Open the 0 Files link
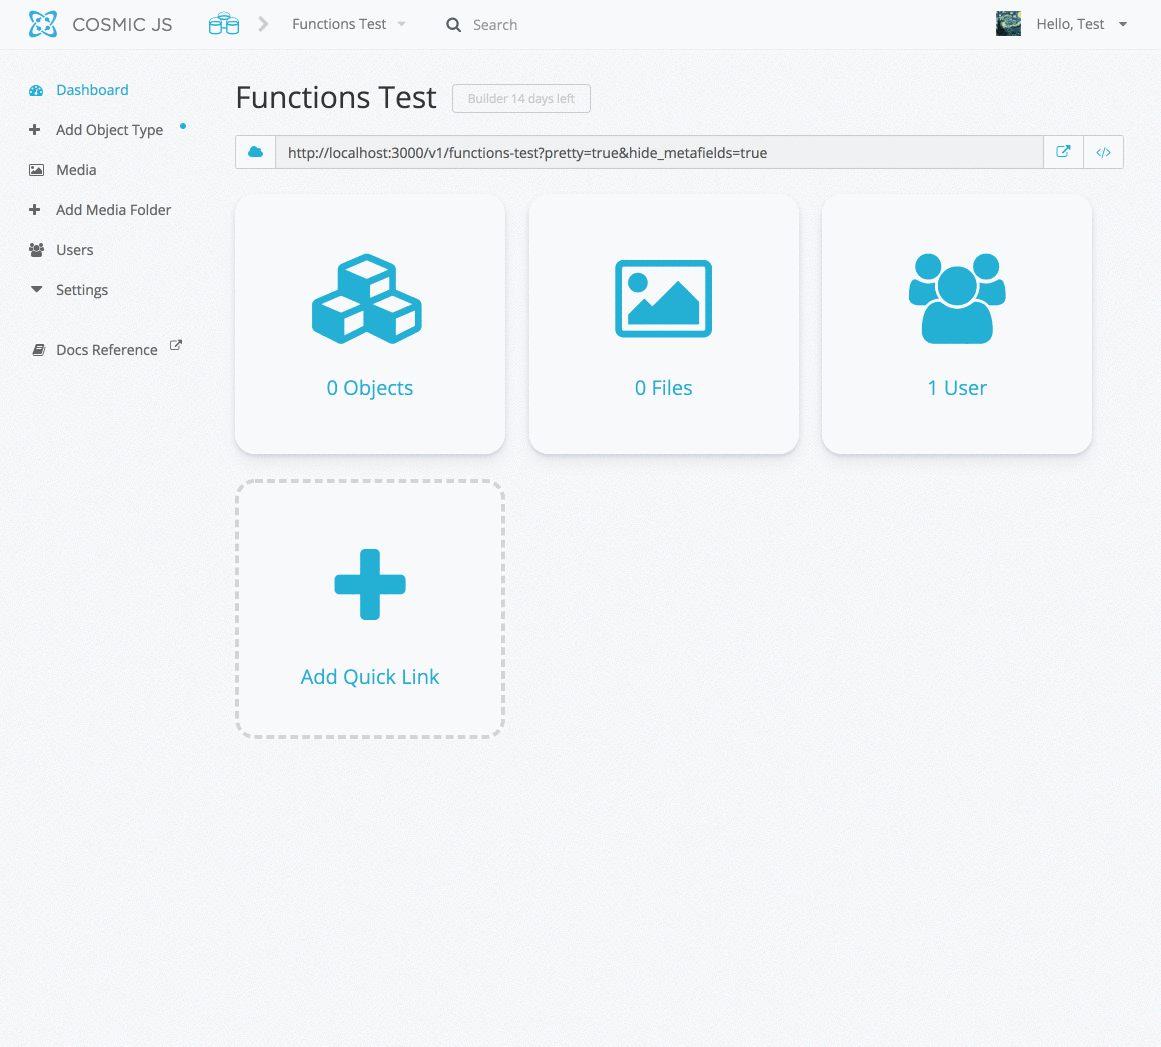Viewport: 1161px width, 1047px height. click(663, 388)
